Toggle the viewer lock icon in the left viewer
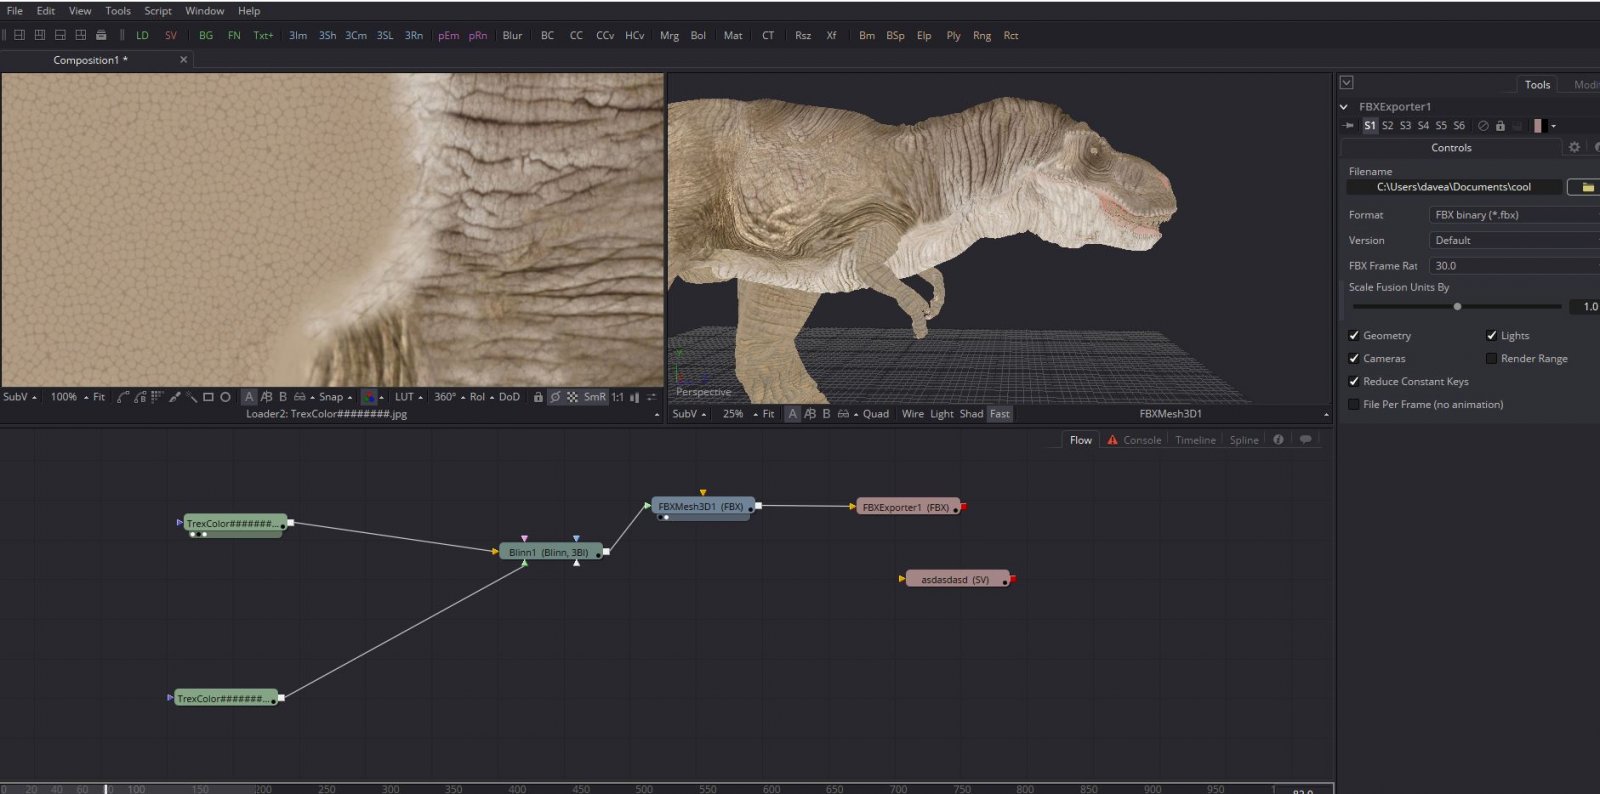This screenshot has height=794, width=1600. tap(538, 397)
